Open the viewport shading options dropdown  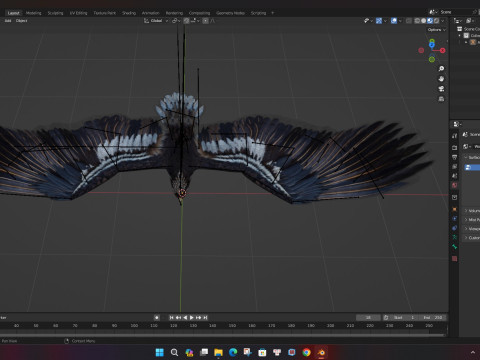pos(443,21)
